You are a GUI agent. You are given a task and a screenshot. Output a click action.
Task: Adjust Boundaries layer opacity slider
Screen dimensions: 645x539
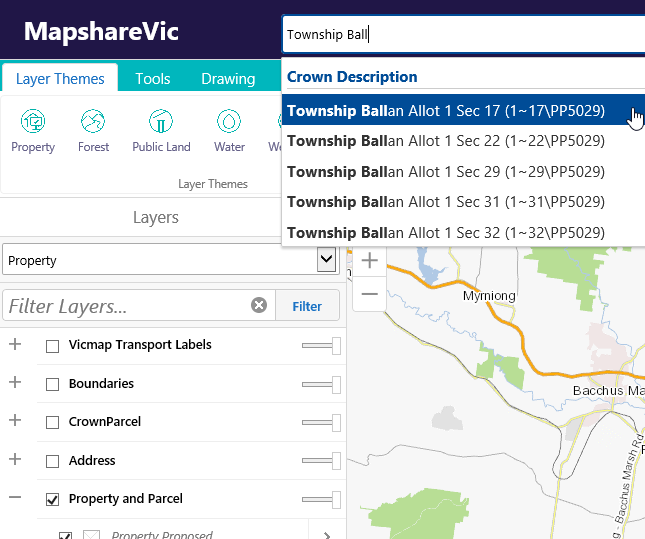[321, 384]
